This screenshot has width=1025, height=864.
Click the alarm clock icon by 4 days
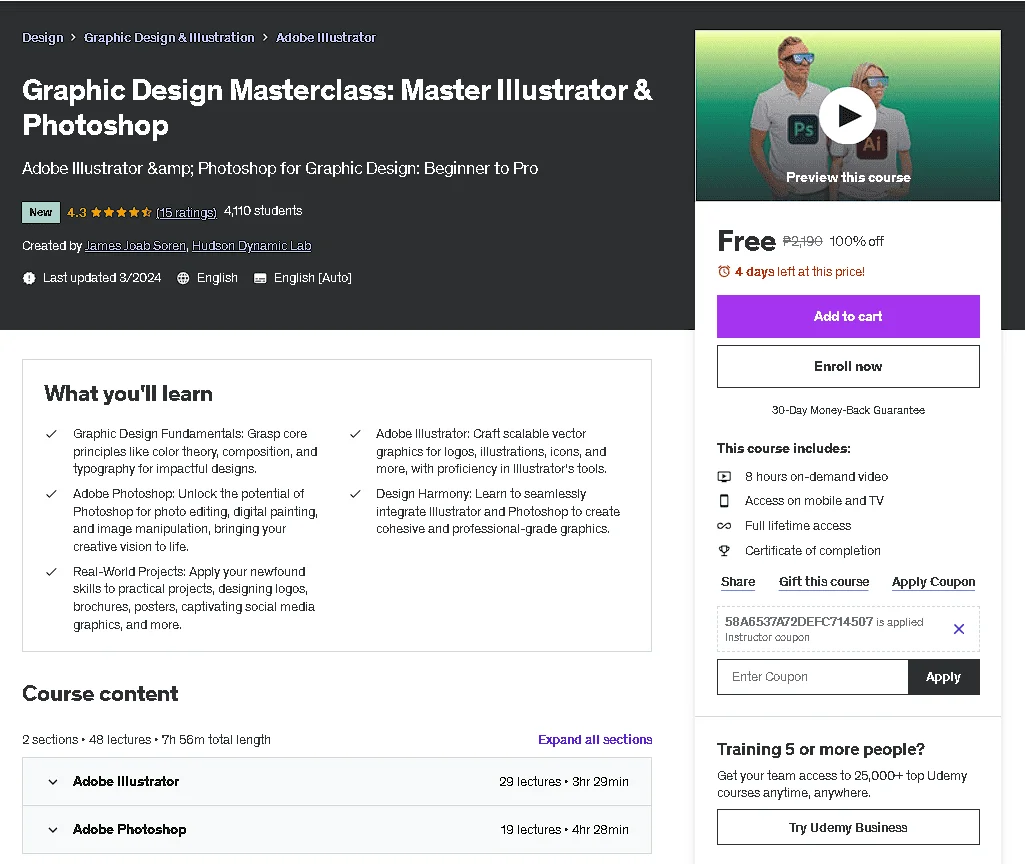click(724, 271)
